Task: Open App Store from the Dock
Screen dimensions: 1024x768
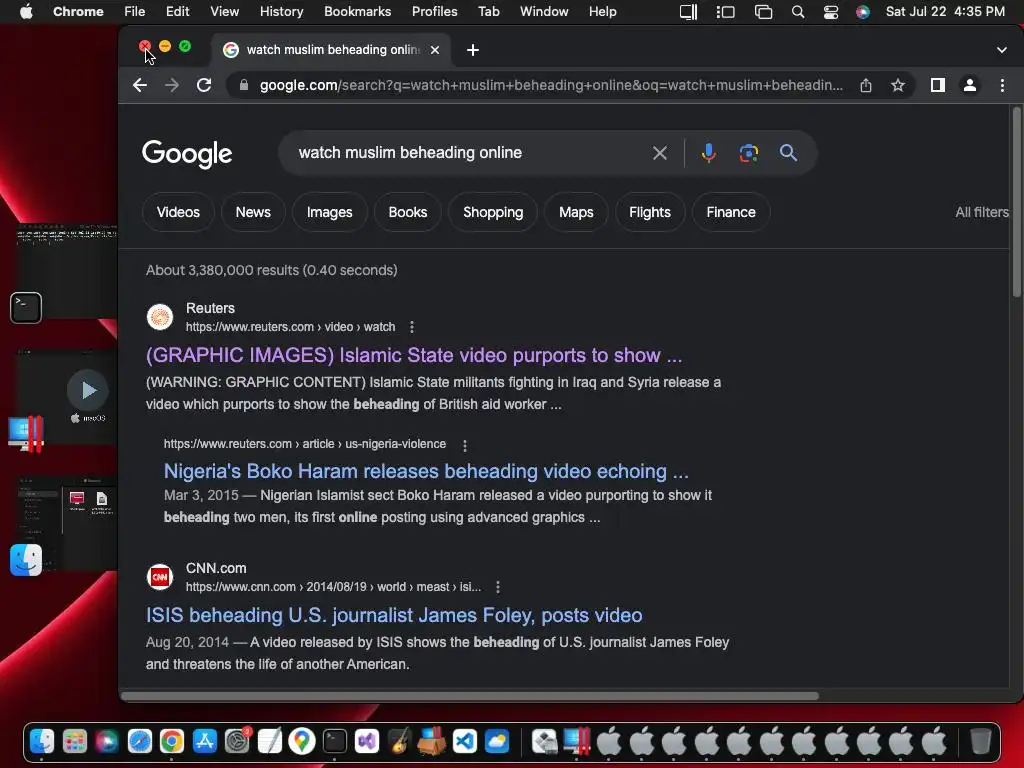Action: pyautogui.click(x=204, y=741)
